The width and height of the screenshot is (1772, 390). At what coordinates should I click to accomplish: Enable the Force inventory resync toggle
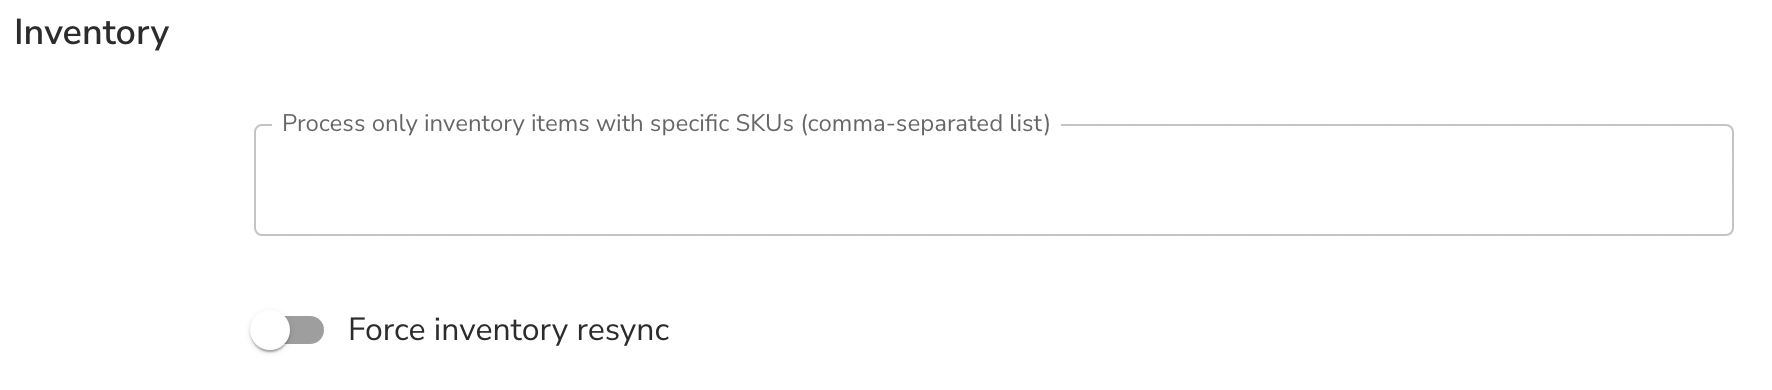tap(288, 331)
